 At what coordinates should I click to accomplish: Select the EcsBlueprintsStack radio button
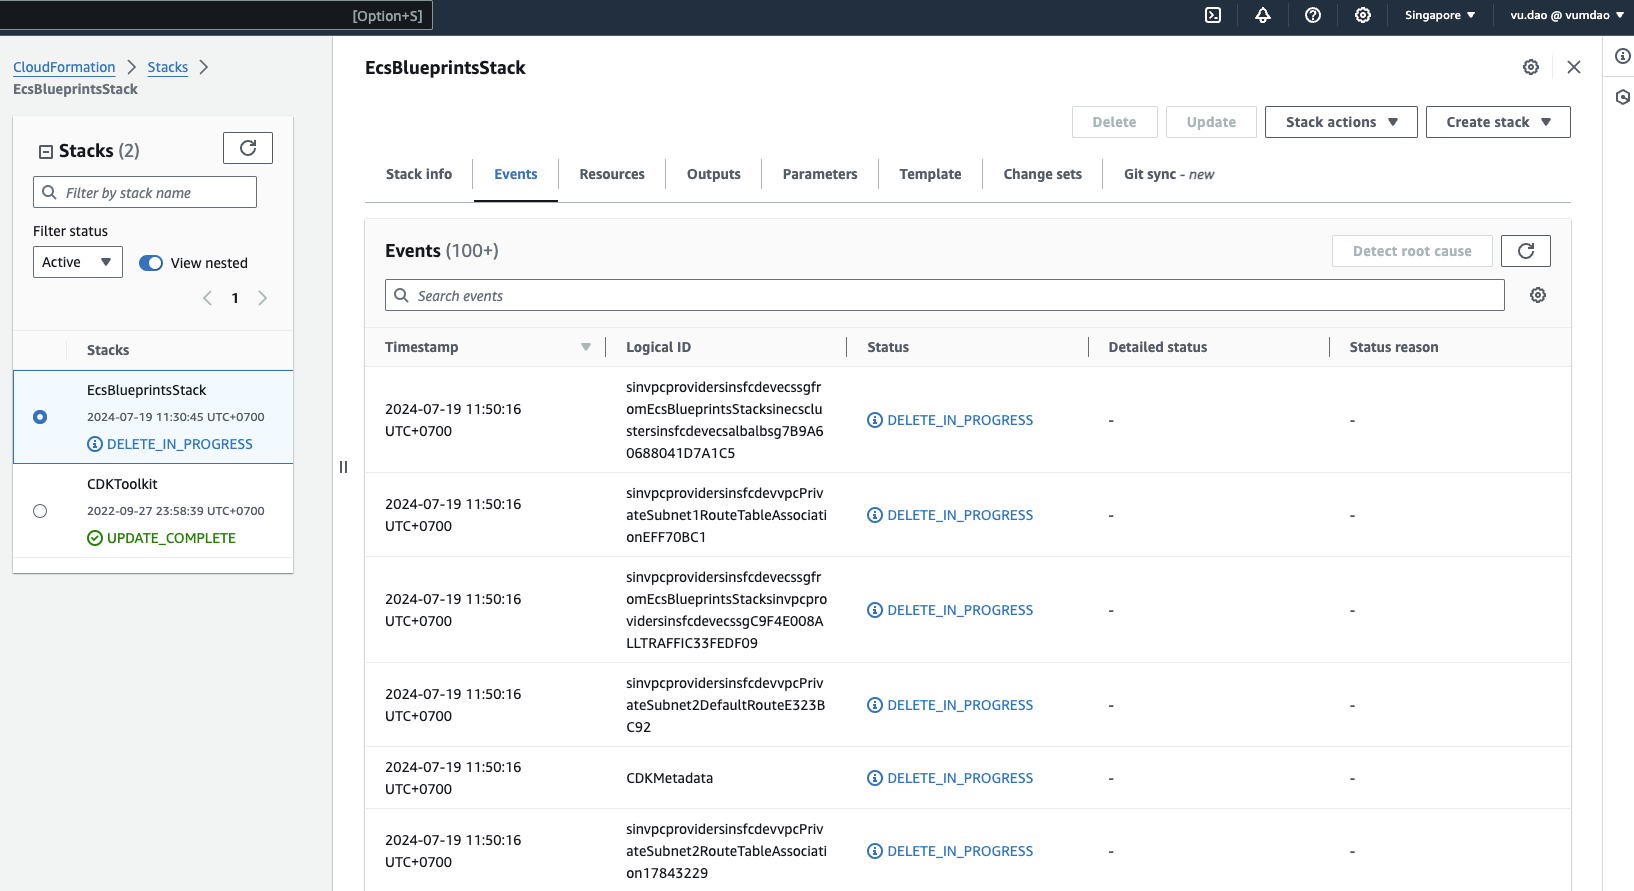[40, 417]
